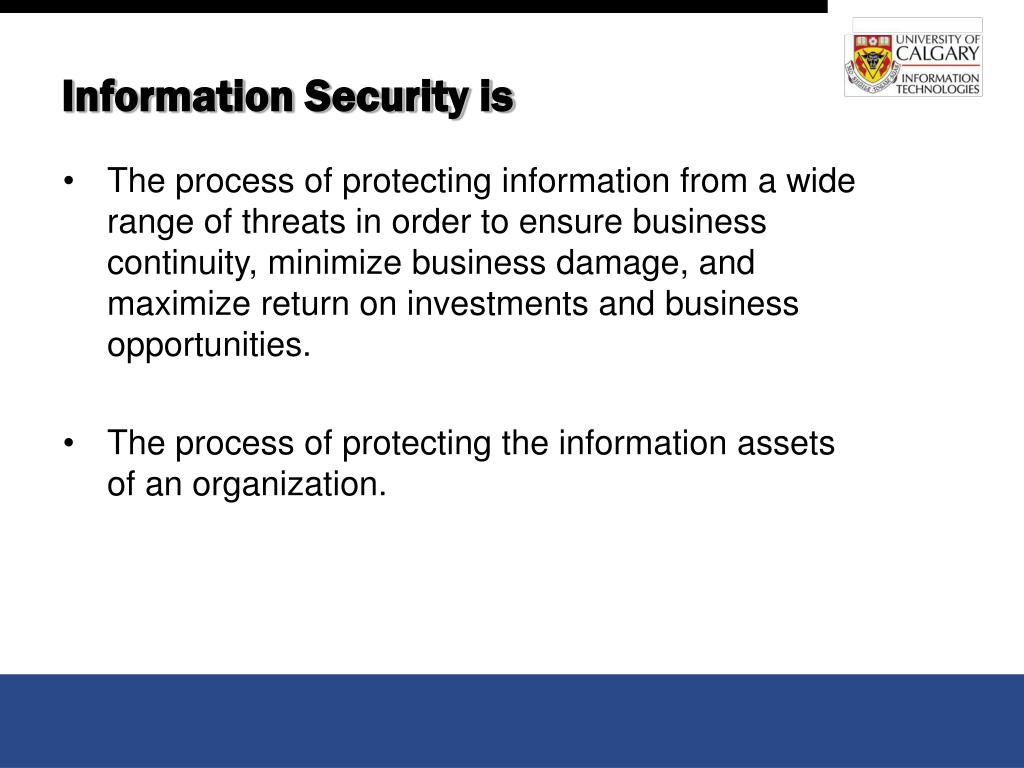Image resolution: width=1024 pixels, height=768 pixels.
Task: Click the word 'wide' ending the first line
Action: coord(820,181)
